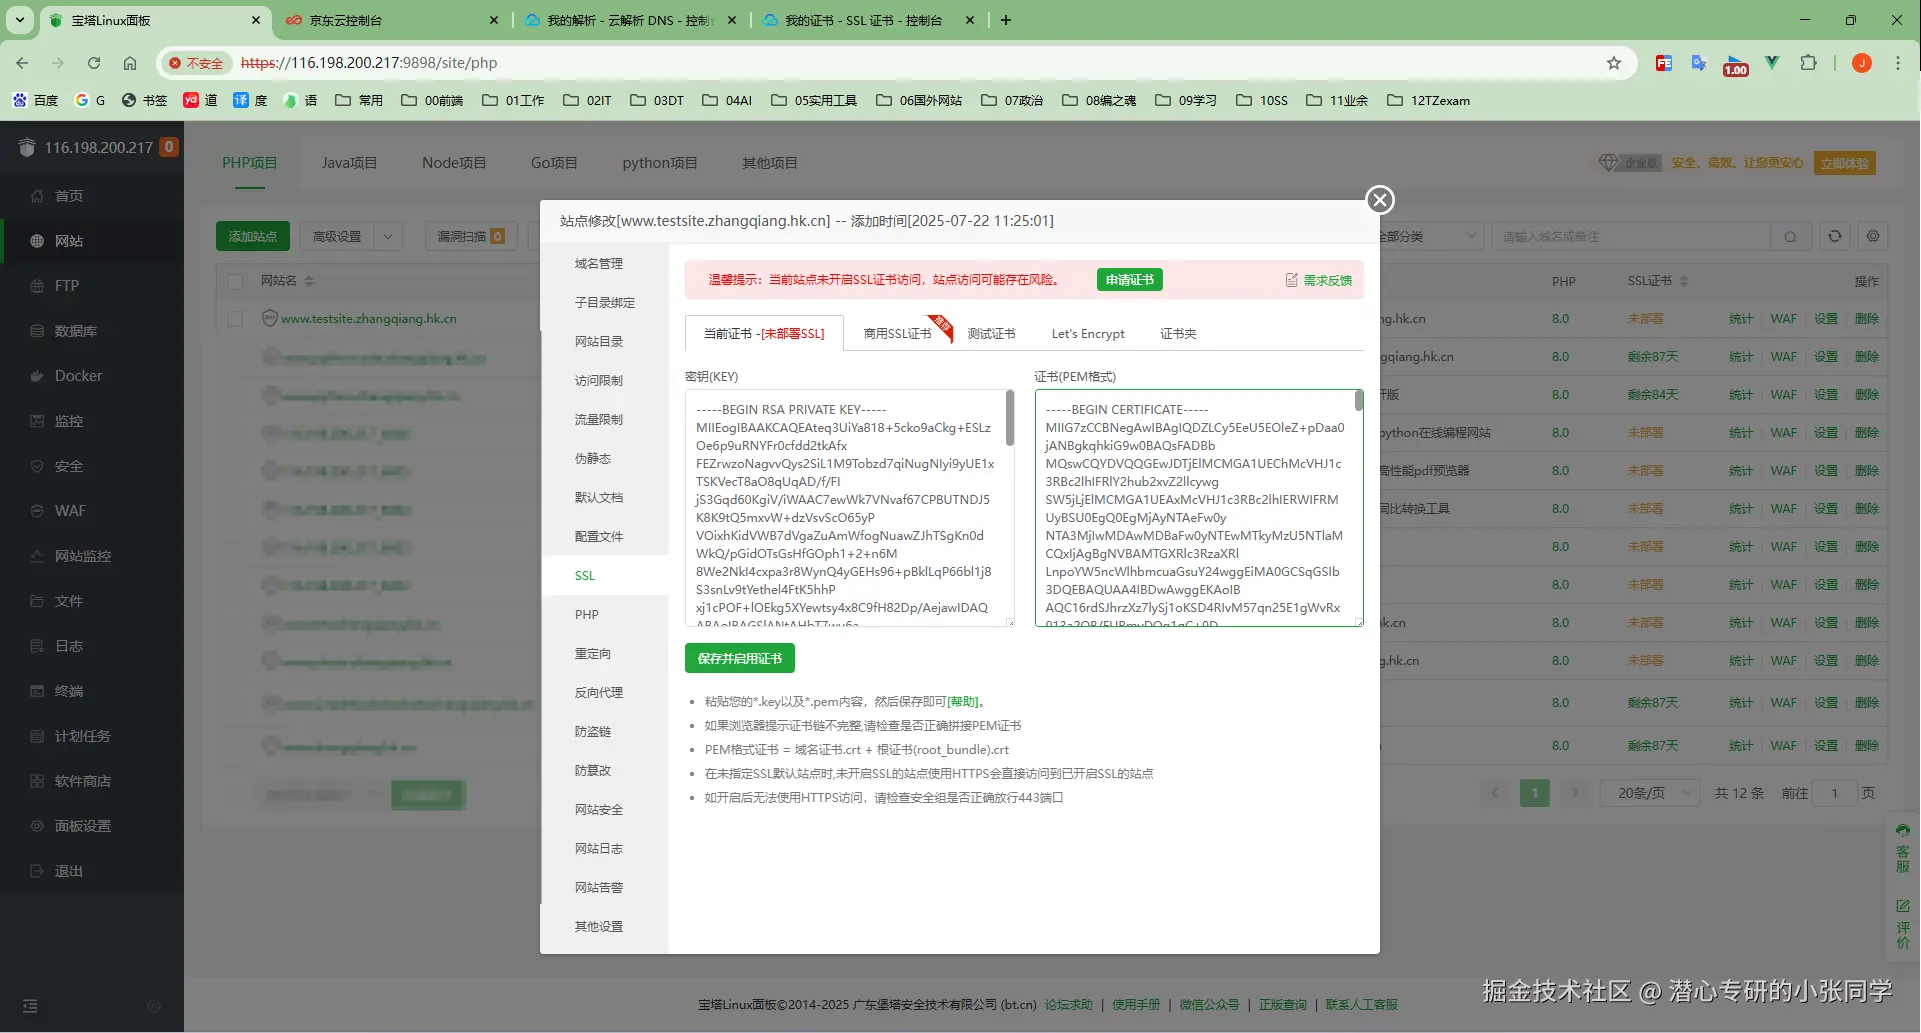Switch to the Java项目 tab

coord(349,163)
